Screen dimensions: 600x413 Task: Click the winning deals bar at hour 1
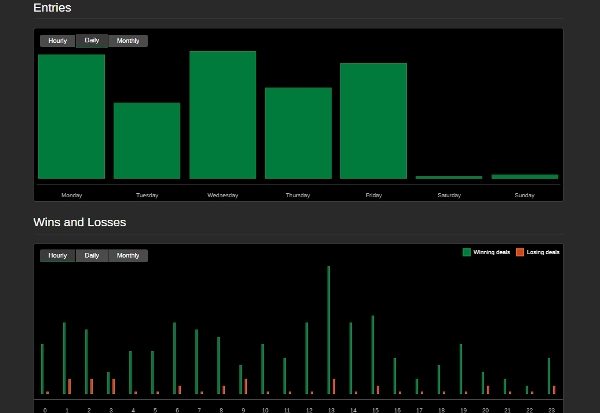click(x=64, y=358)
